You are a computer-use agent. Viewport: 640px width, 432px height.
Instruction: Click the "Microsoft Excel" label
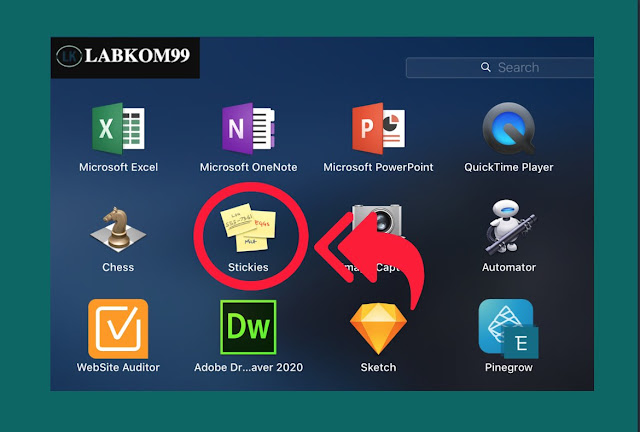point(118,167)
